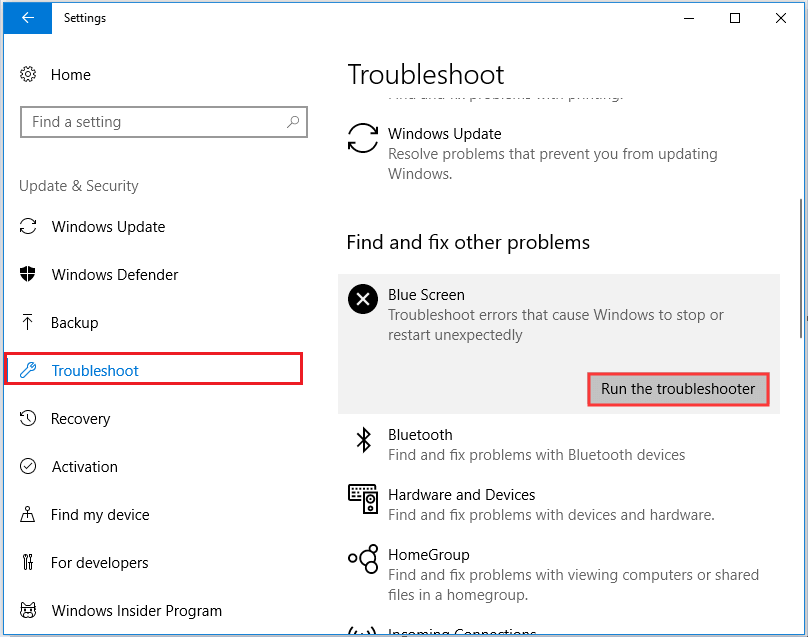Click the Windows Insider Program icon
The width and height of the screenshot is (808, 637).
point(28,611)
